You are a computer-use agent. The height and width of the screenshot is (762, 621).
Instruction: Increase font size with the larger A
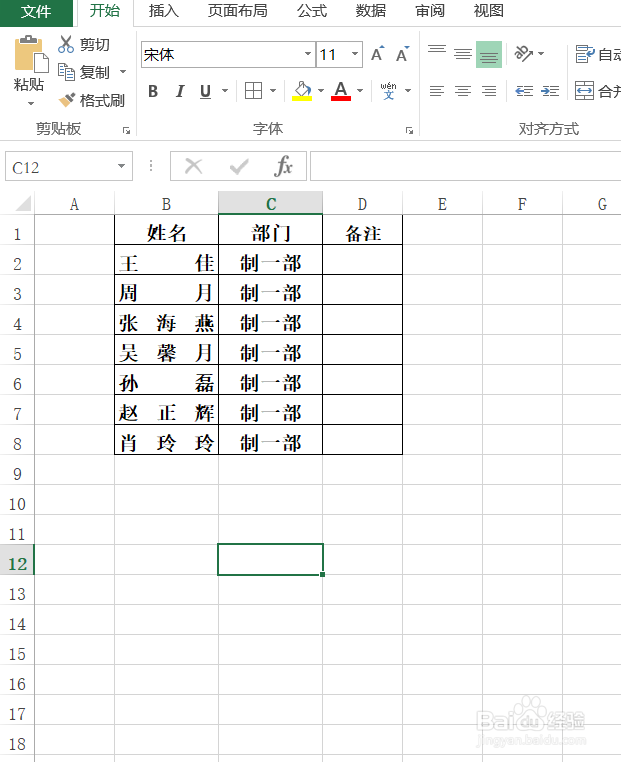[378, 54]
